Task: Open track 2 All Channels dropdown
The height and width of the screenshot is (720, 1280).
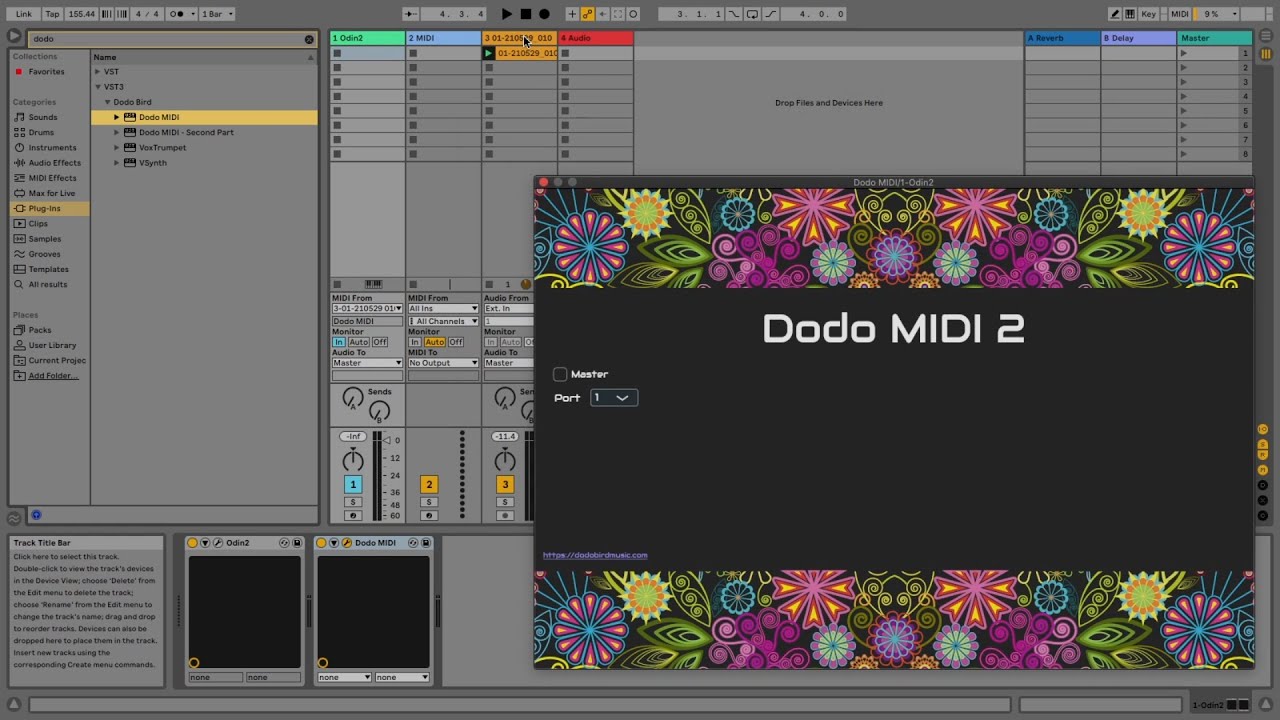Action: (x=443, y=321)
